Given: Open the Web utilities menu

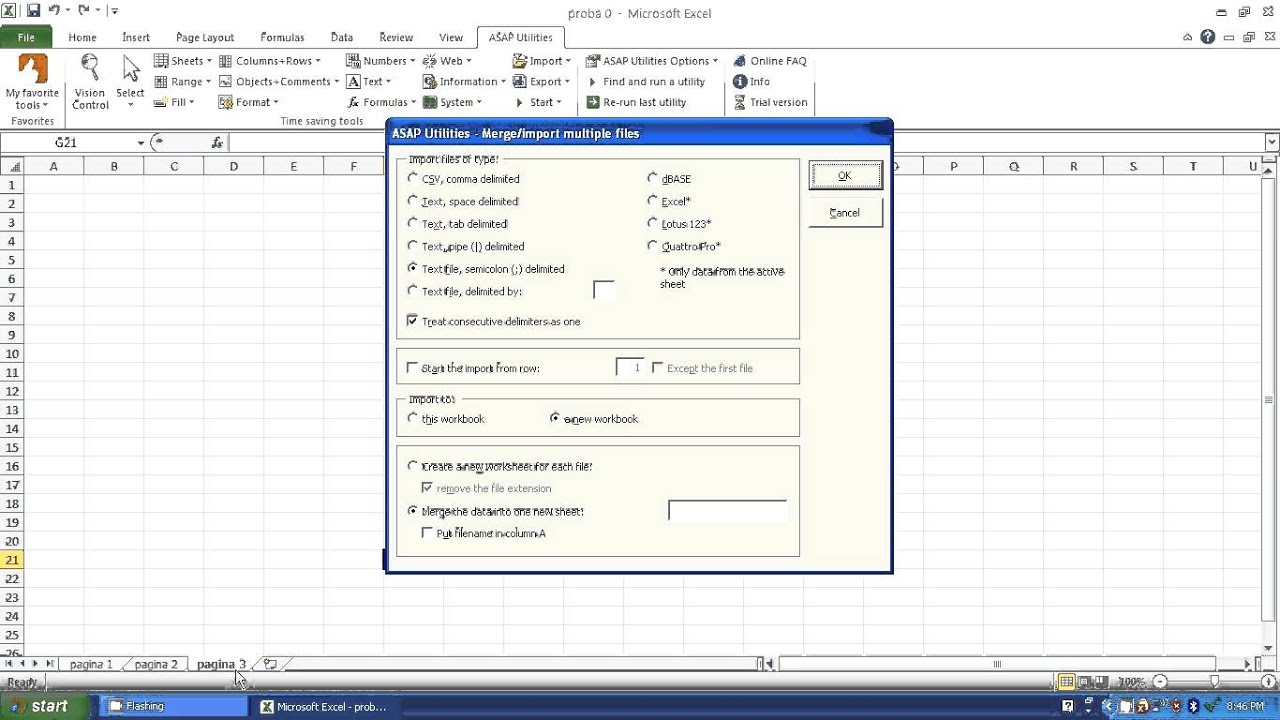Looking at the screenshot, I should pos(446,61).
